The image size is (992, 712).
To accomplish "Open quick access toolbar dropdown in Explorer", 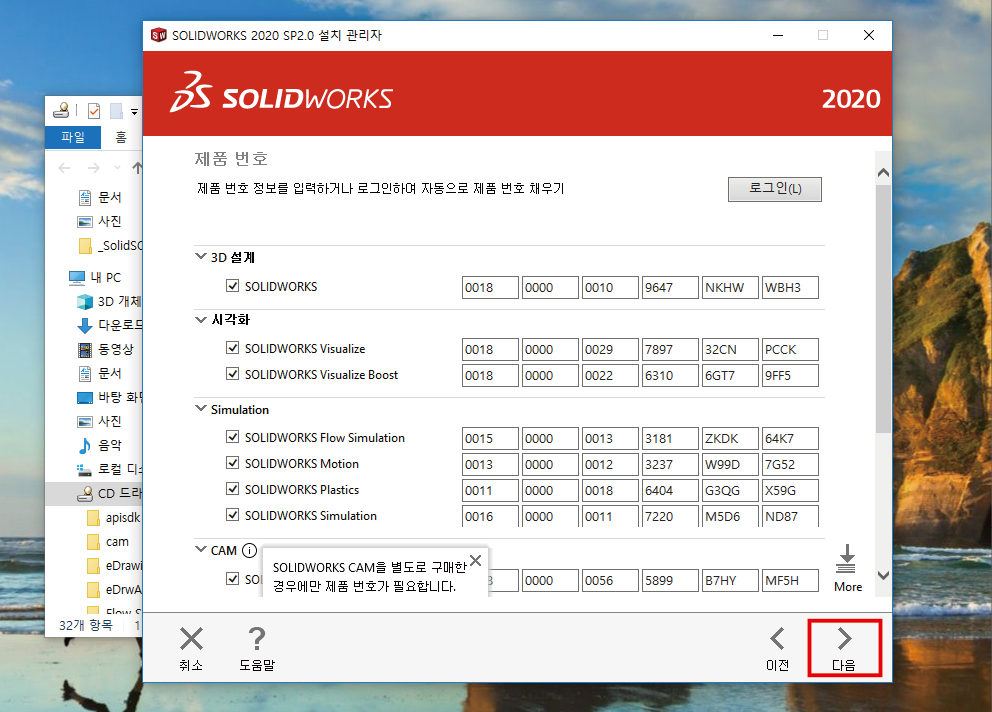I will coord(134,112).
